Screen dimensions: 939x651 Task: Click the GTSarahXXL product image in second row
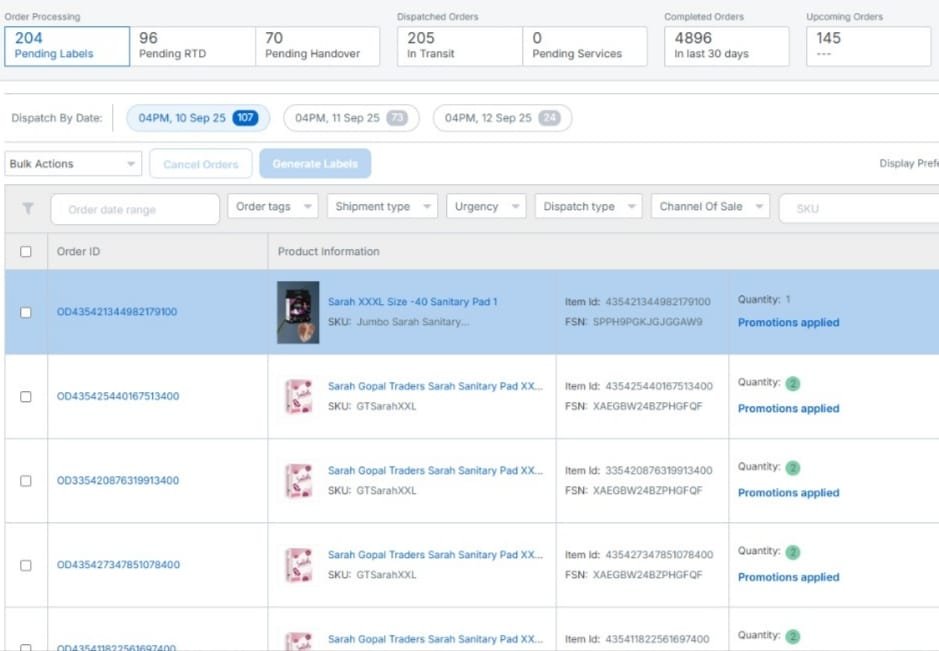(x=298, y=396)
